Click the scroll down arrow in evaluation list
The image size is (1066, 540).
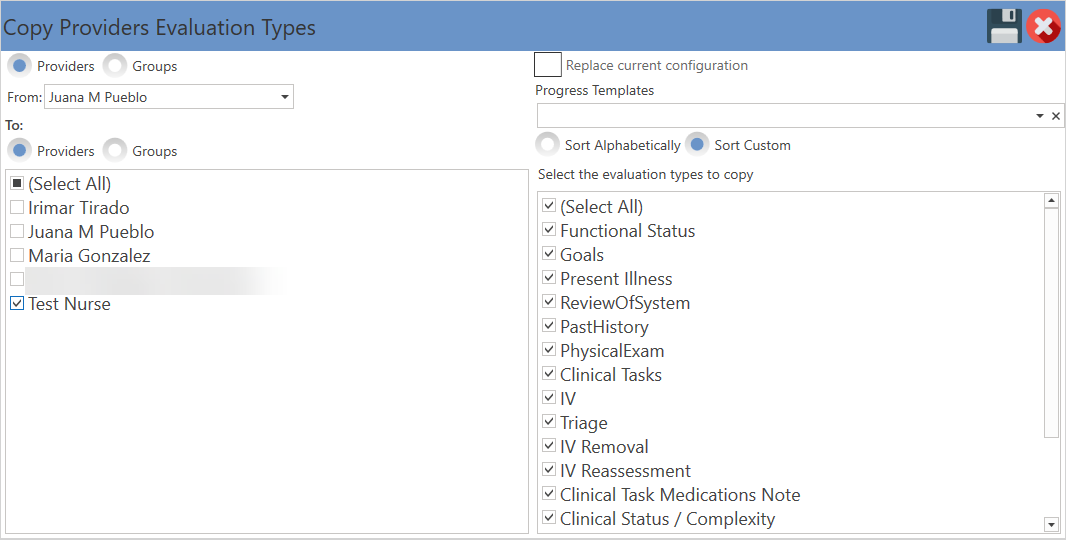click(x=1051, y=524)
